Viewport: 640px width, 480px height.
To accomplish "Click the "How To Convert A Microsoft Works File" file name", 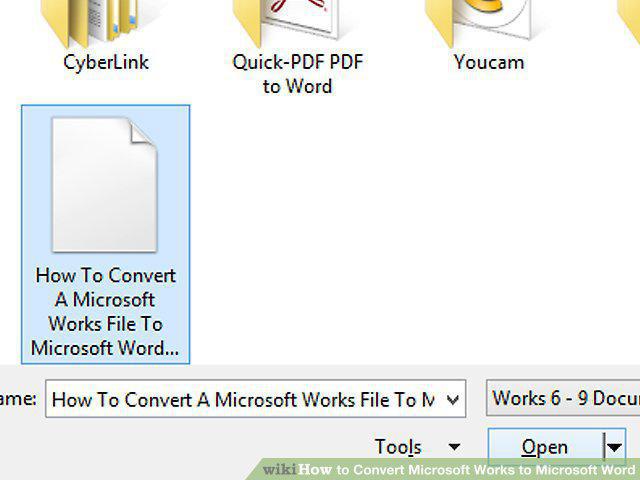I will click(105, 311).
